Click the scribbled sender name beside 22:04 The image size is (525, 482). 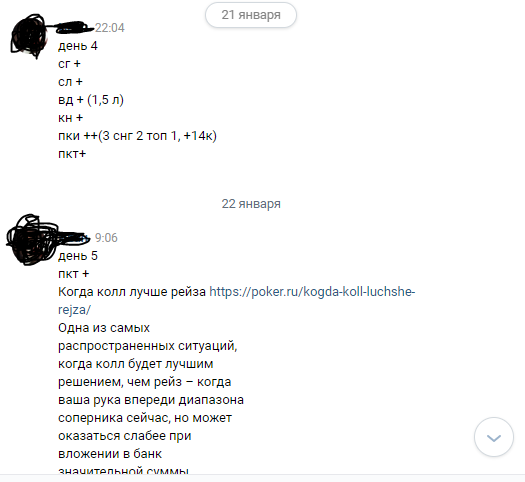(x=76, y=27)
